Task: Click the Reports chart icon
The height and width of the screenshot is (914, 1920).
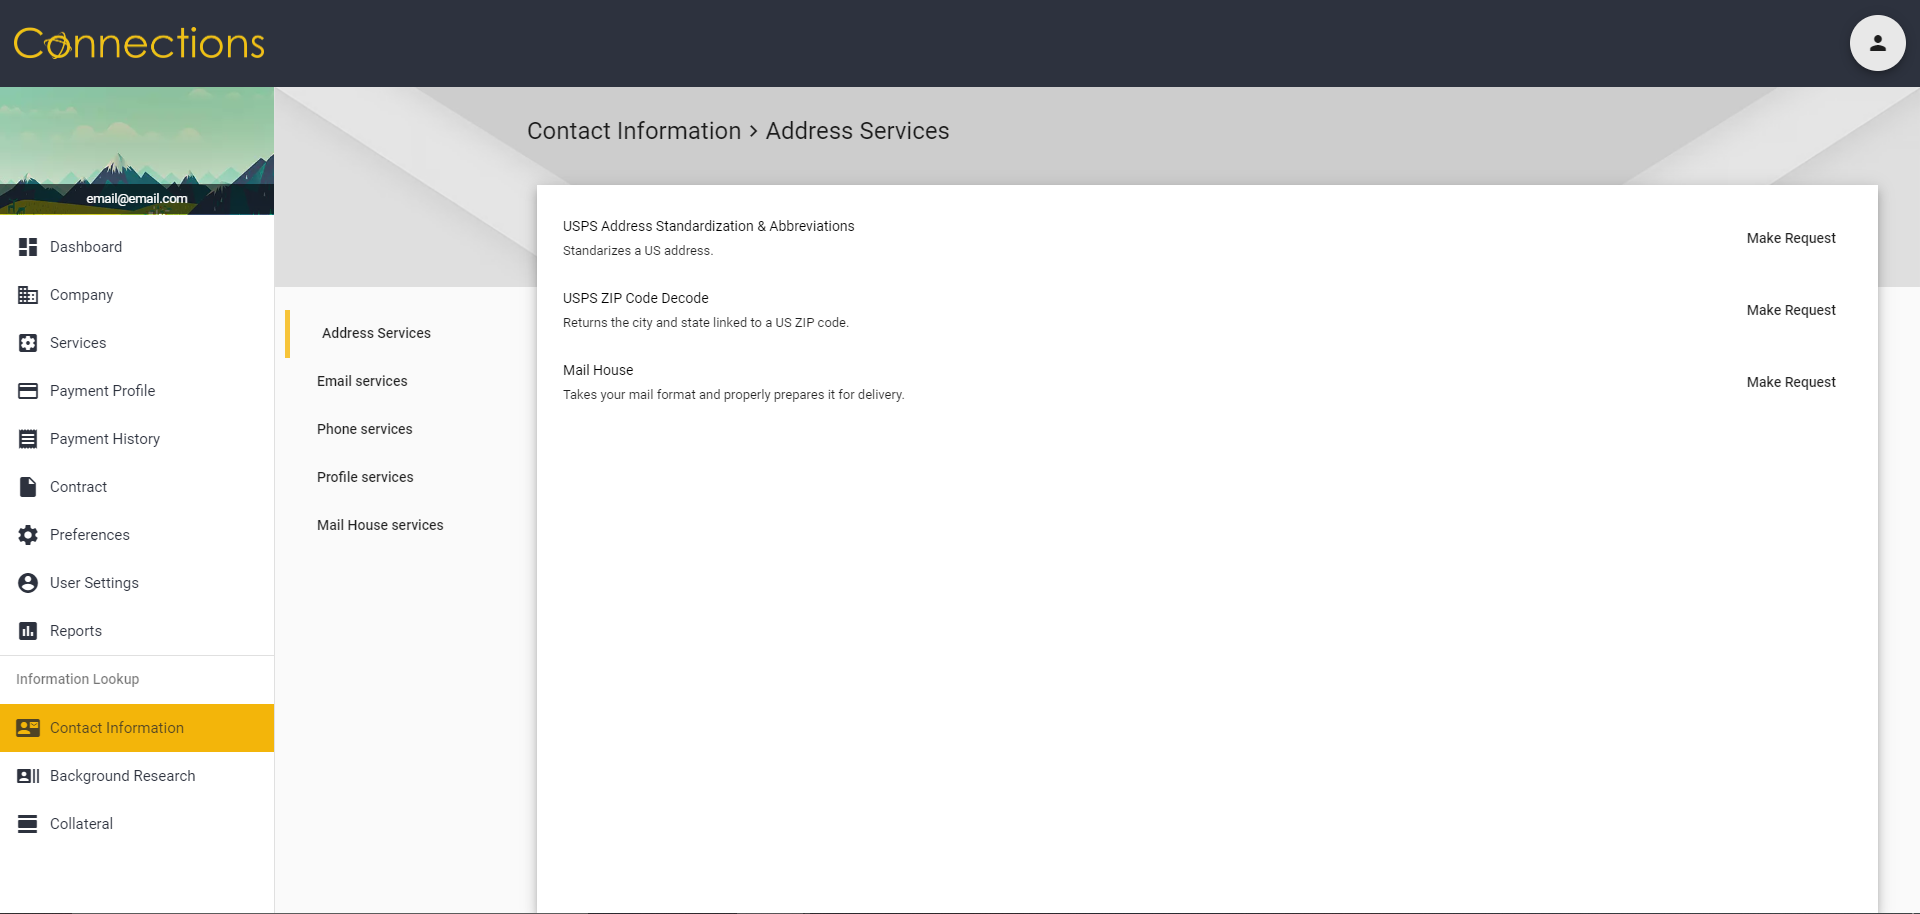Action: click(x=28, y=631)
